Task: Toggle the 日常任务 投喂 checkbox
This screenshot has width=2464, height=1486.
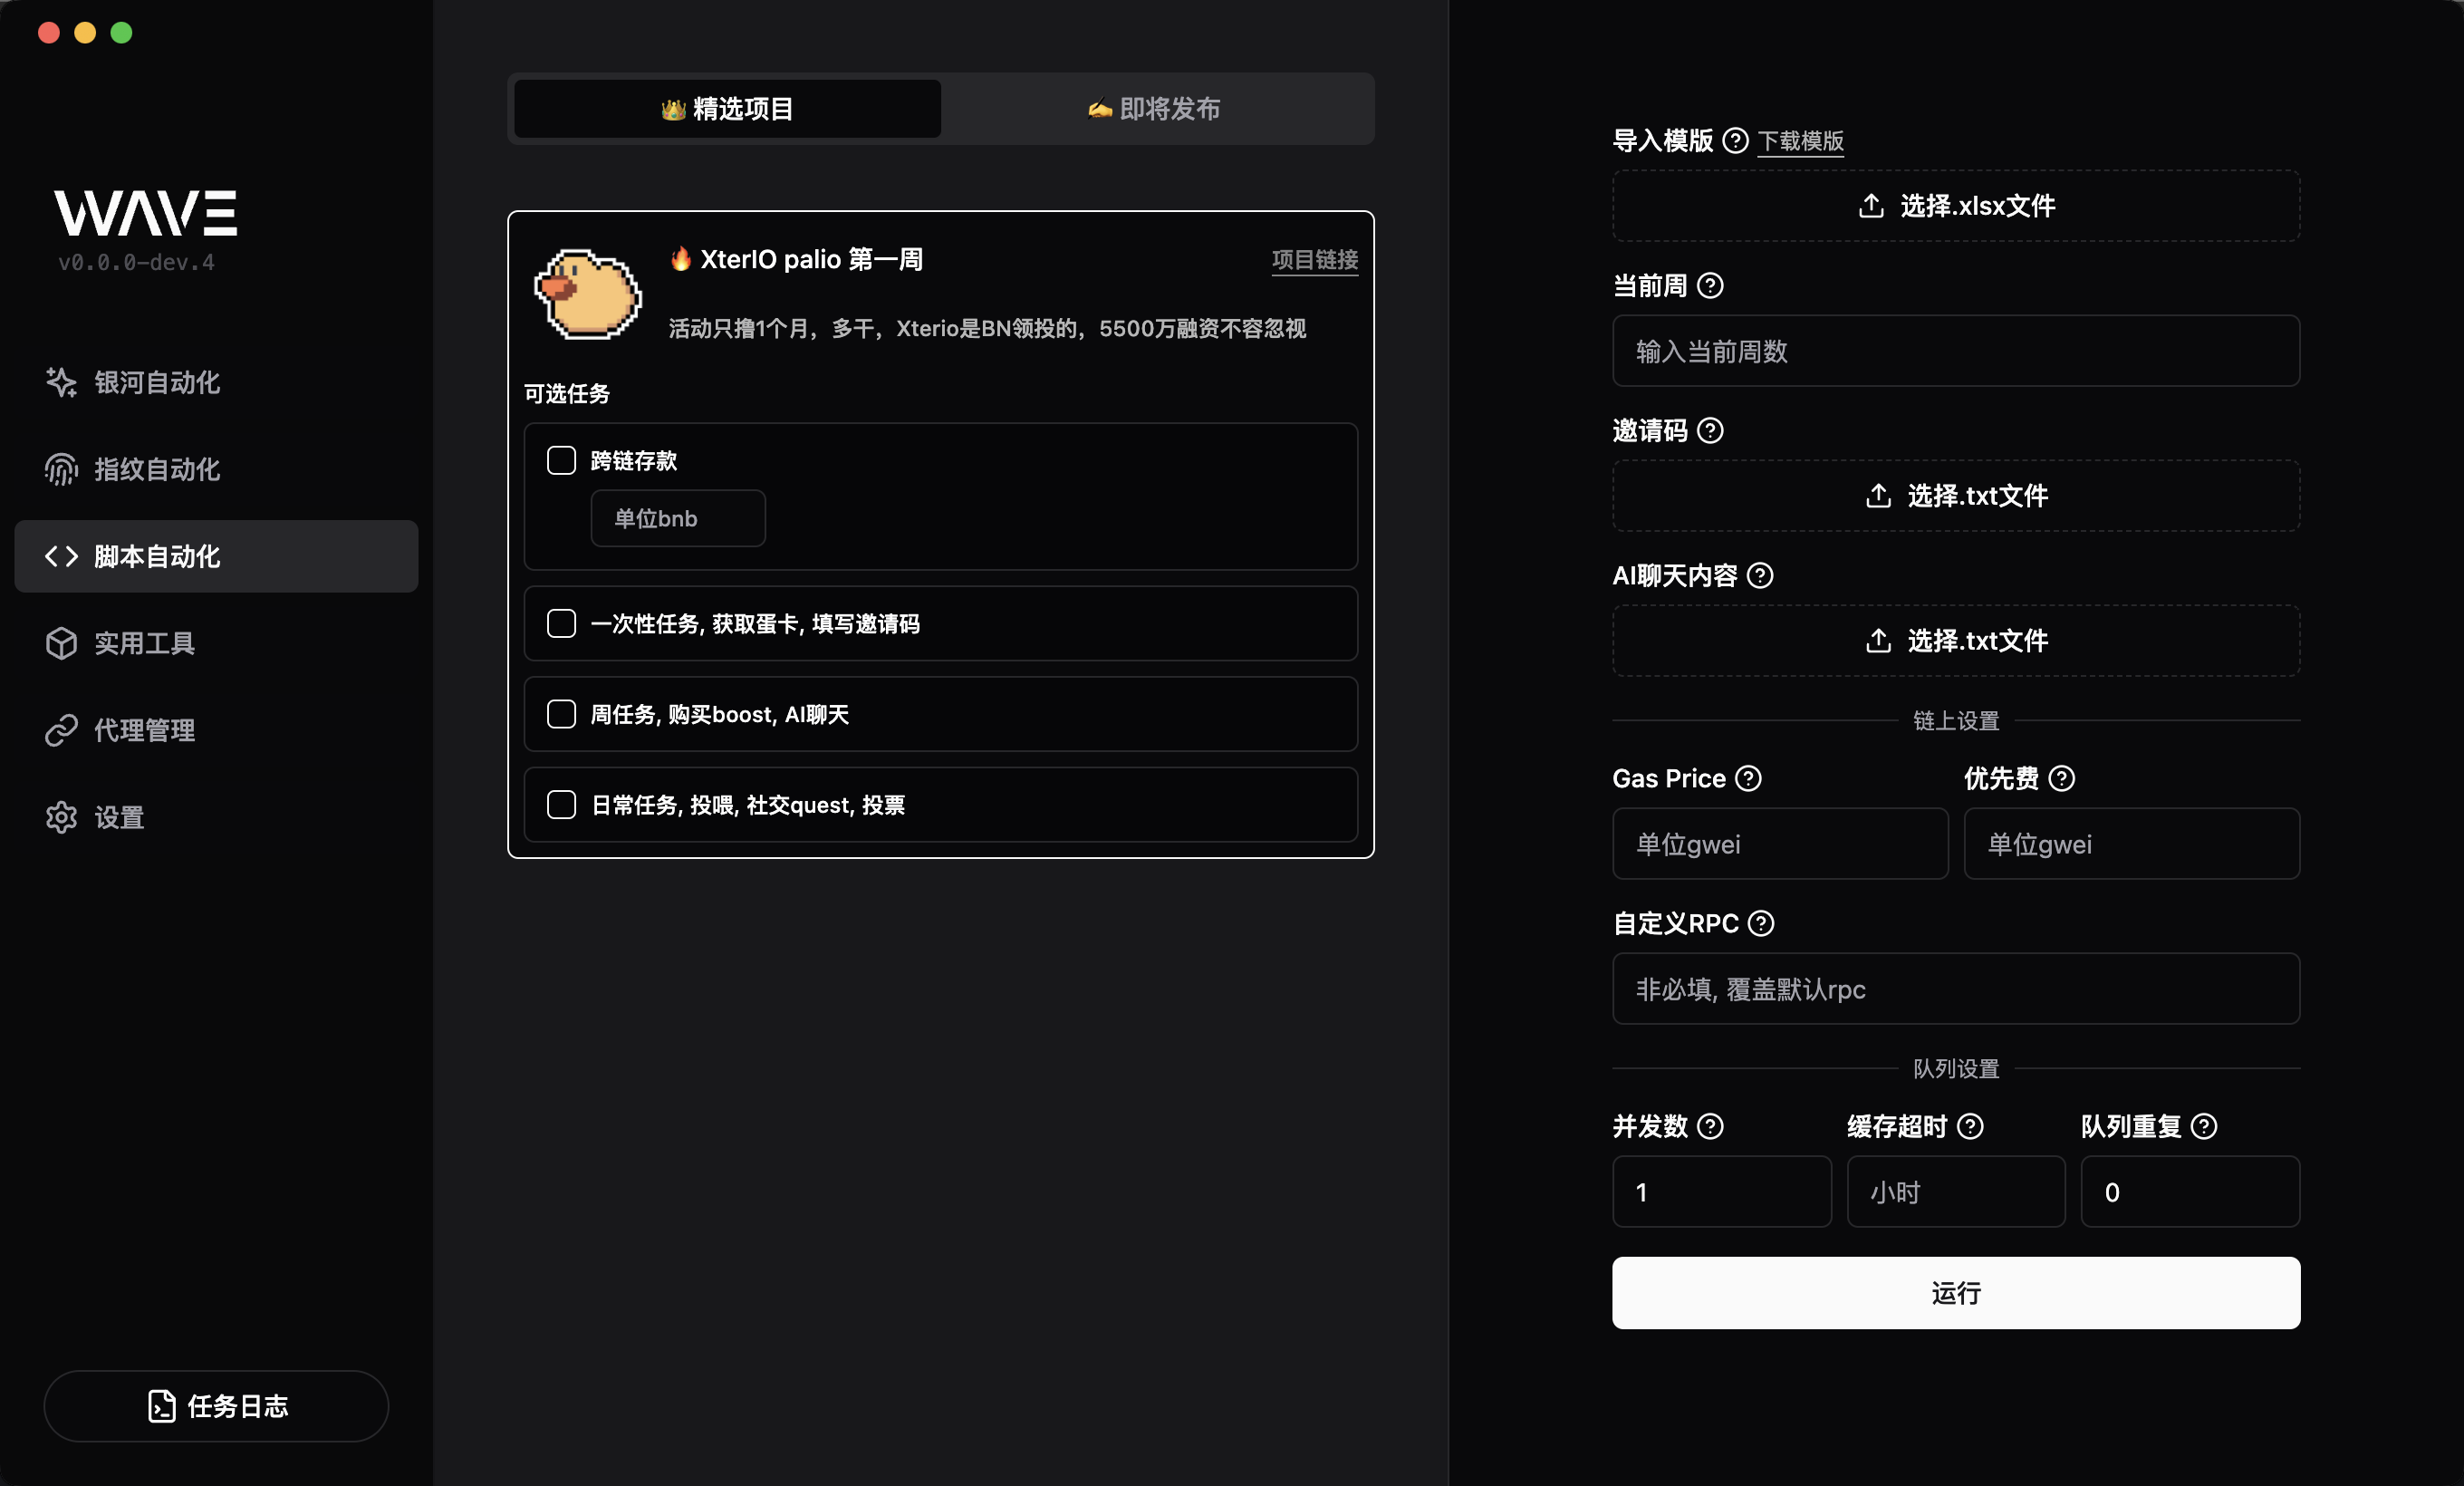Action: coord(561,805)
